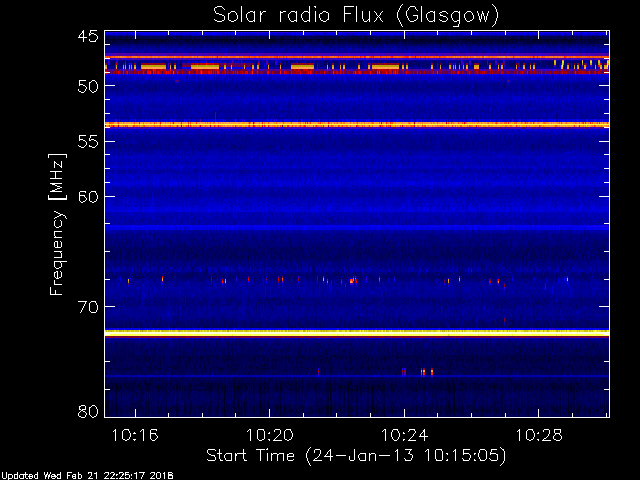Click the 'Start Time (24-Jan-13 10:15:05)' label
Screen dimensions: 640x480
tap(356, 456)
